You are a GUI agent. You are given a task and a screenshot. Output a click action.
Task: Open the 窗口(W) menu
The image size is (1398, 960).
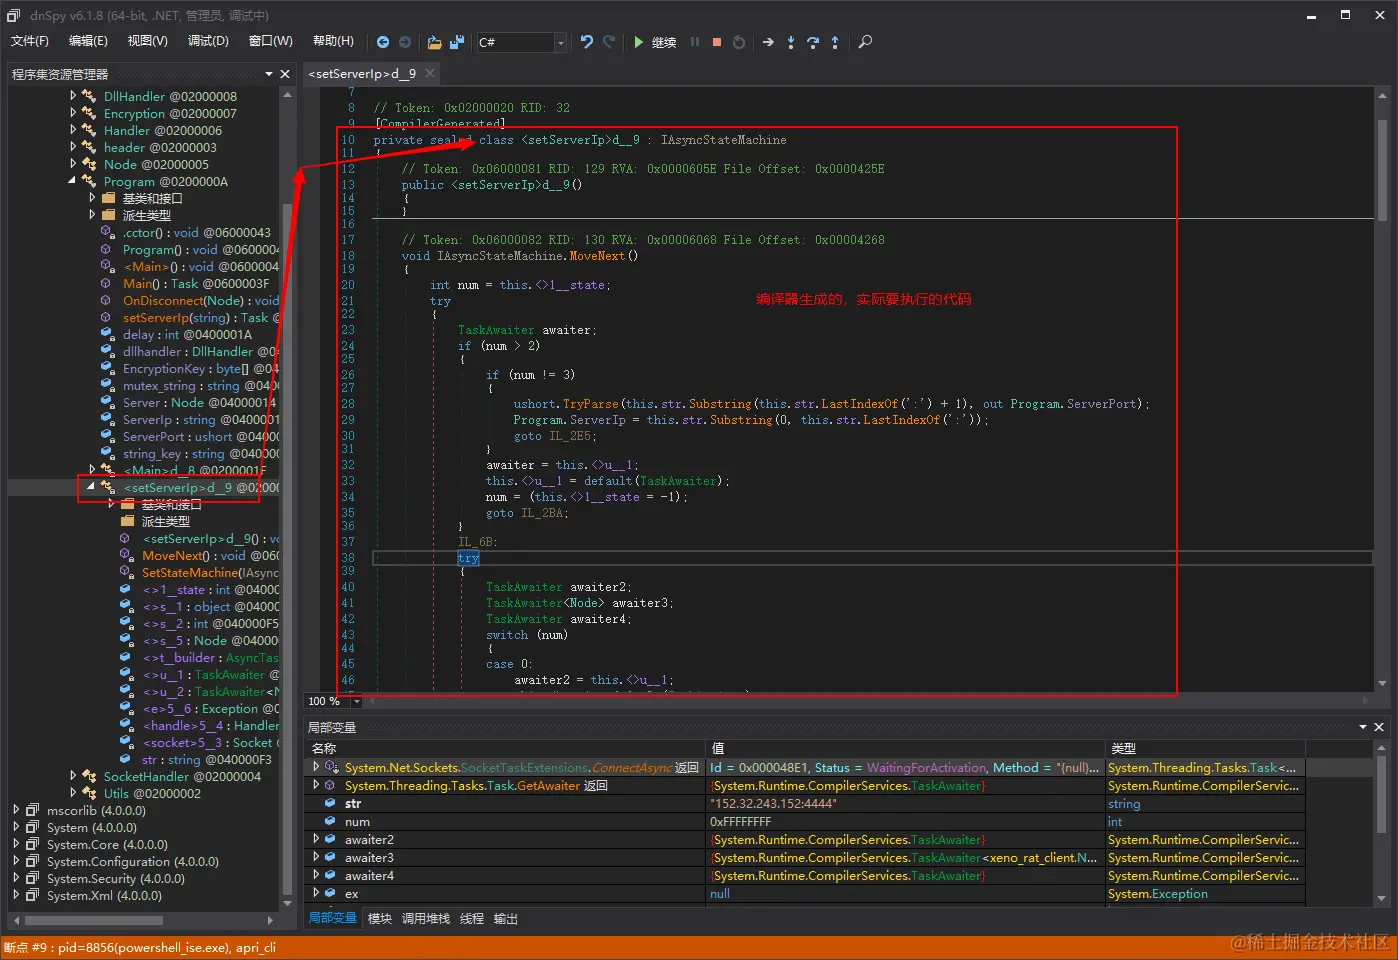click(x=271, y=41)
